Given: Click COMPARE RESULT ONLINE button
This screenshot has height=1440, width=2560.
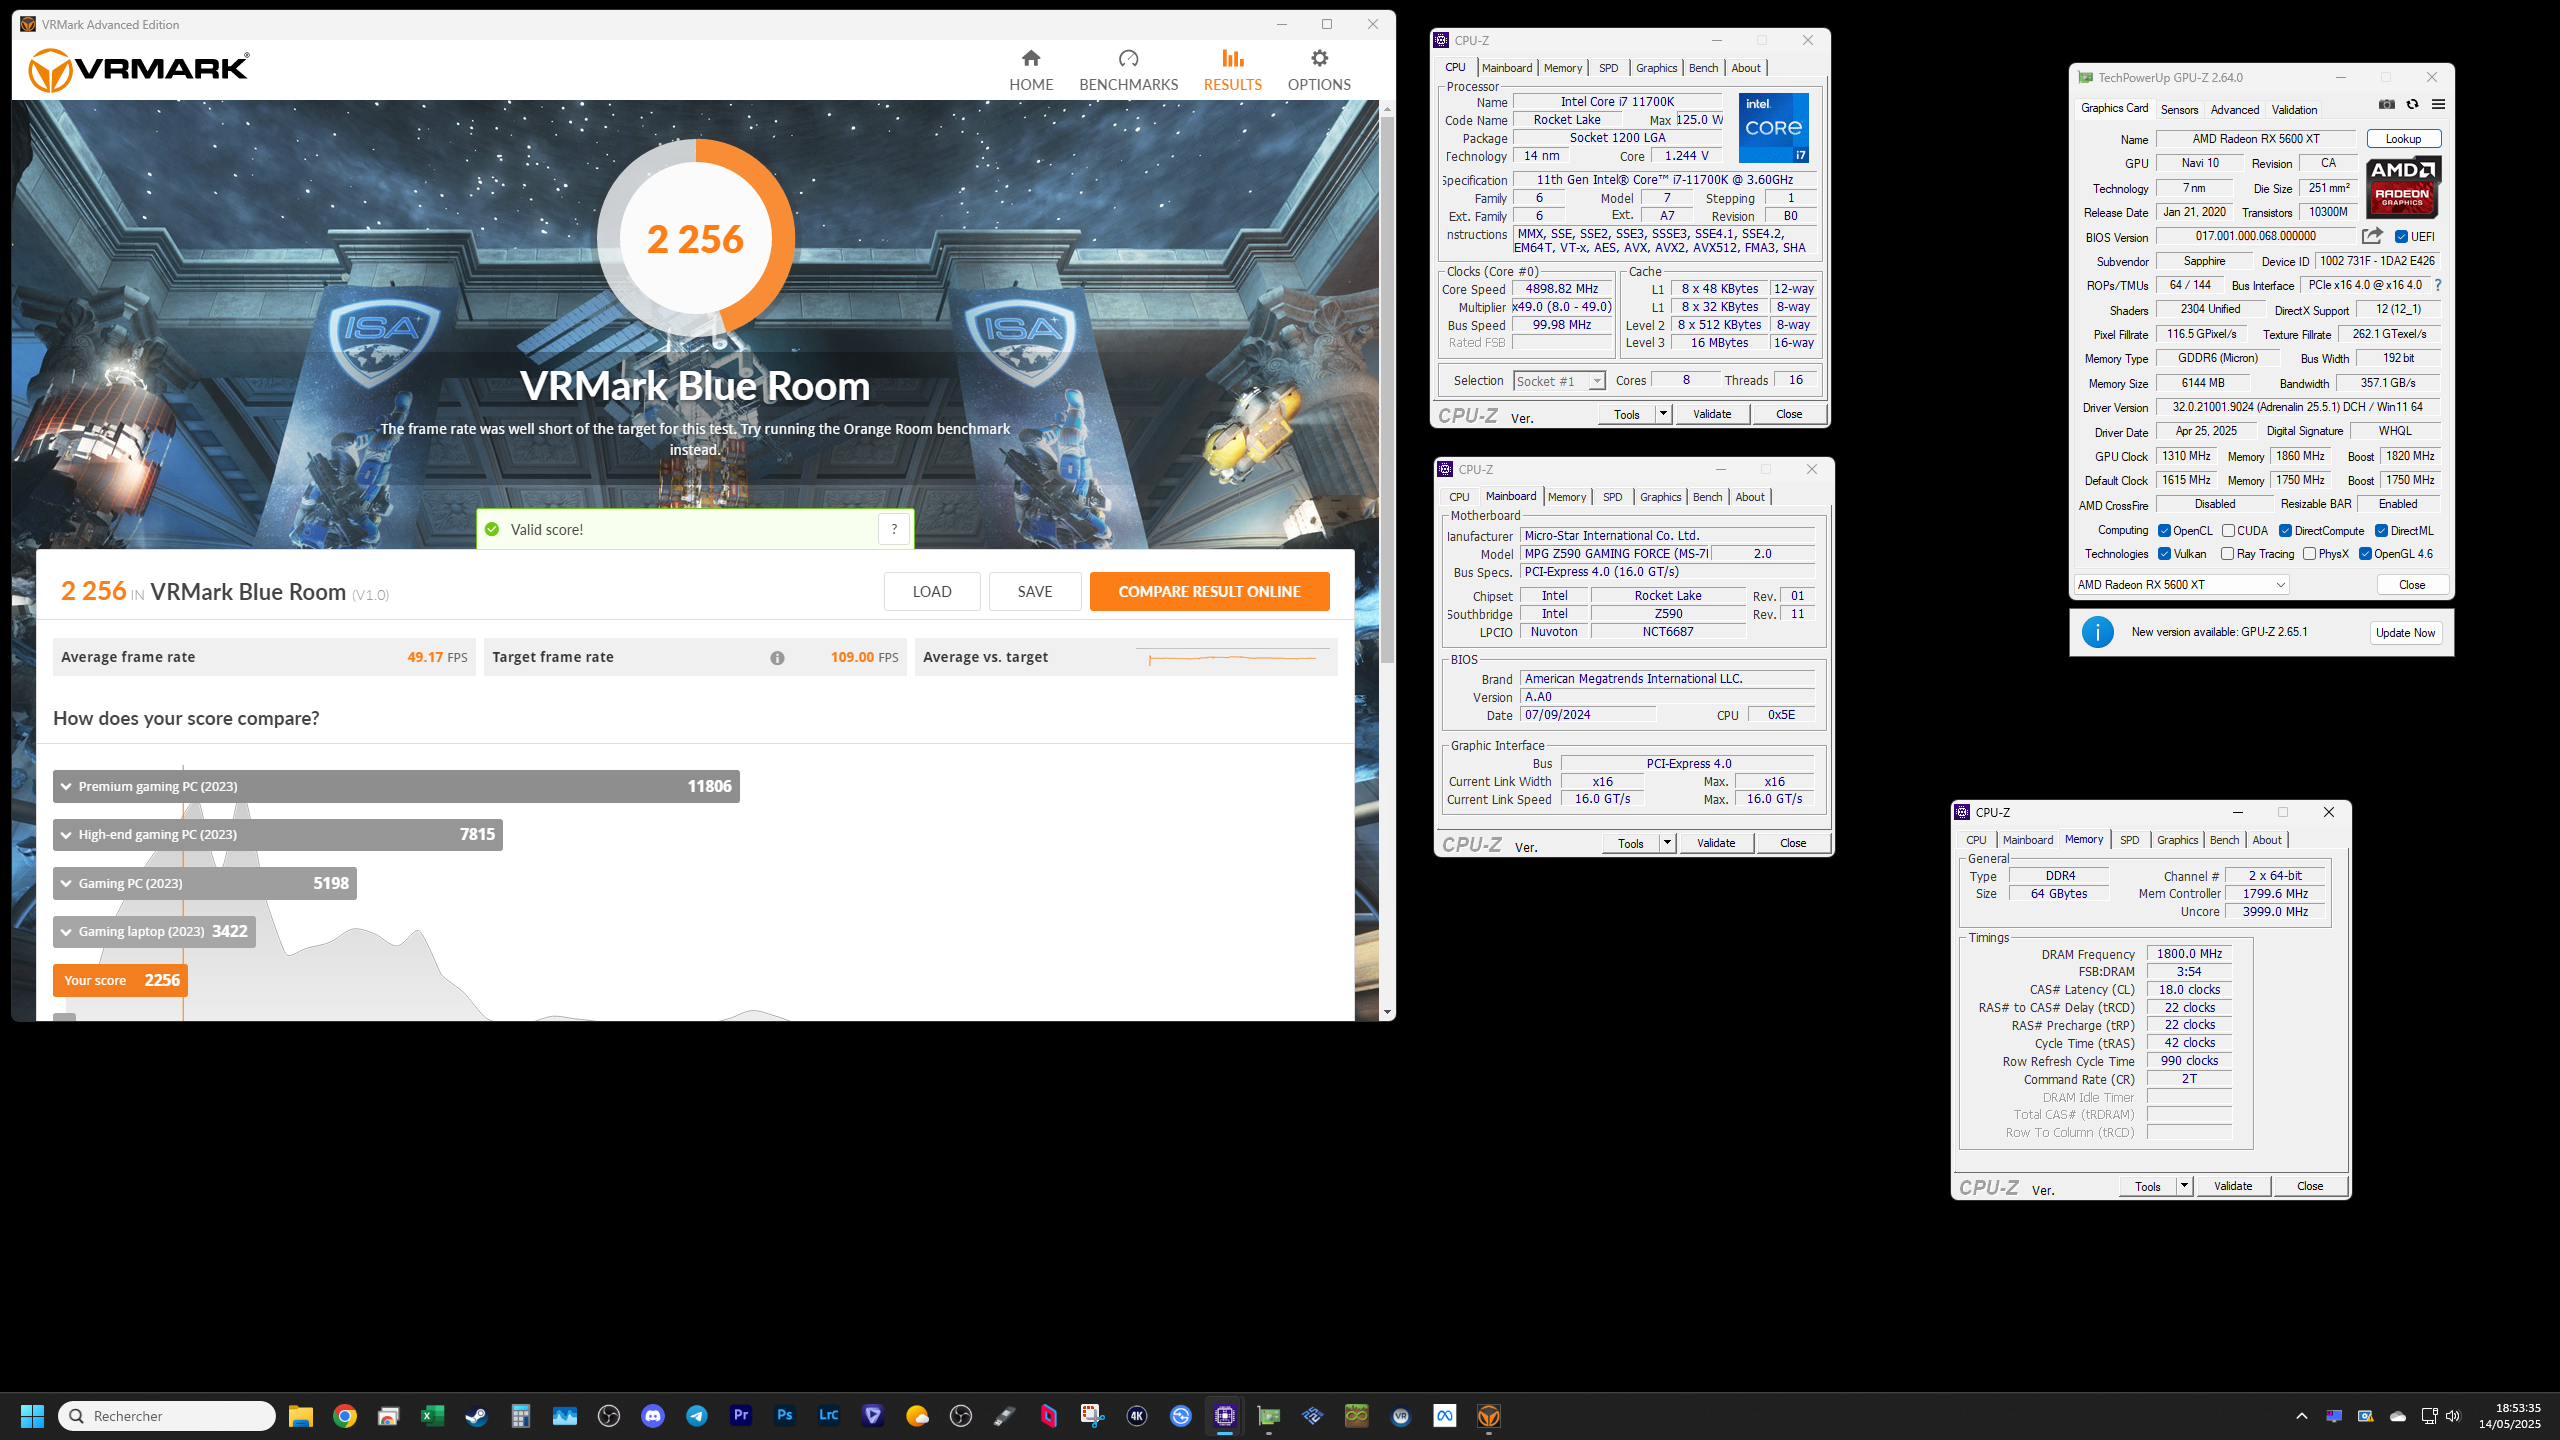Looking at the screenshot, I should coord(1209,592).
